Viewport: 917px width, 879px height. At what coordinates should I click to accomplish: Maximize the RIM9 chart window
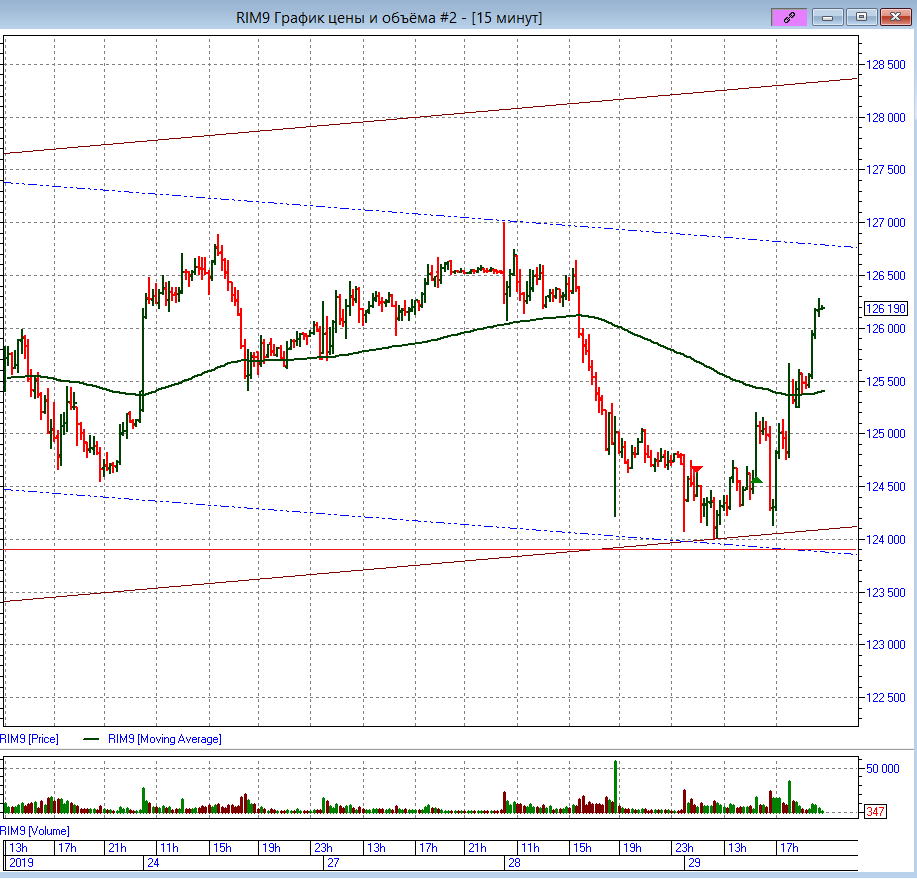tap(860, 17)
